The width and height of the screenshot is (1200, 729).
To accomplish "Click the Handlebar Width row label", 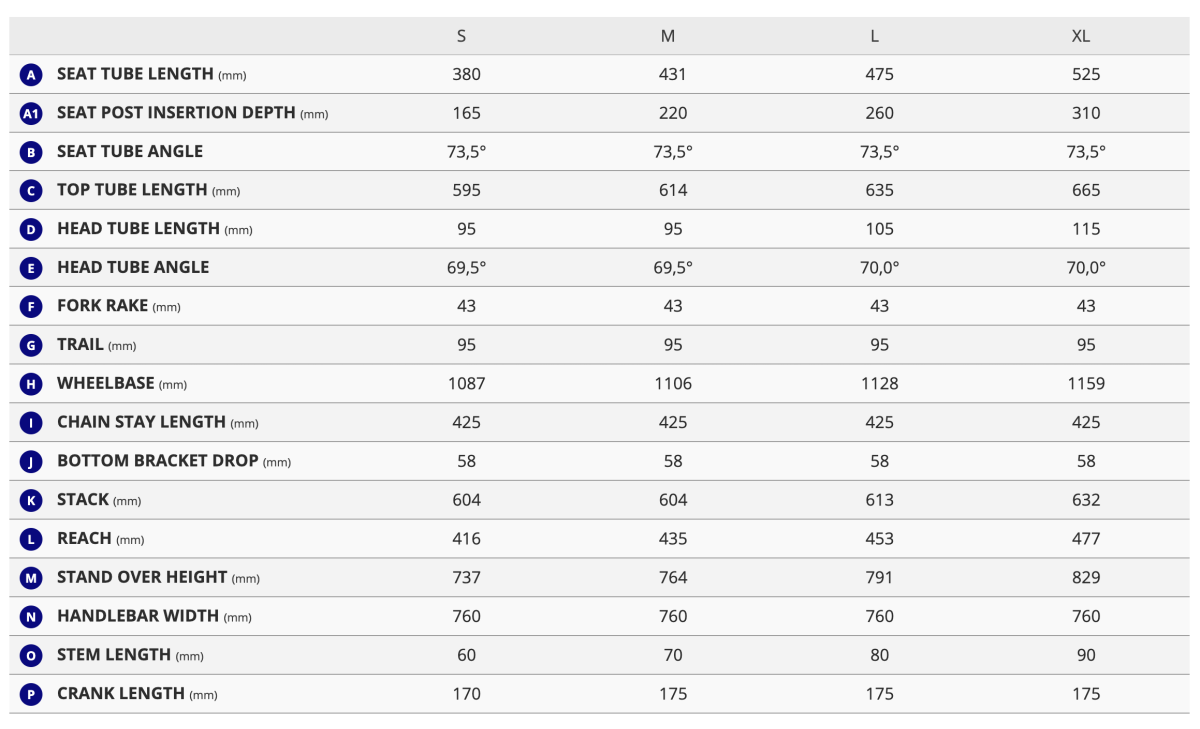I will (x=138, y=616).
